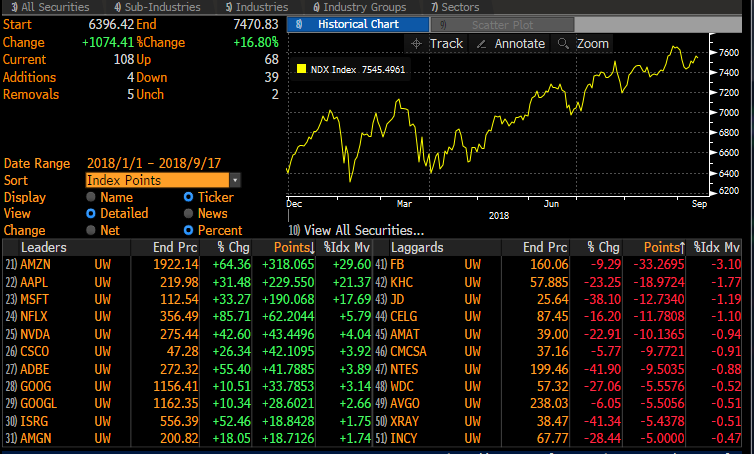This screenshot has width=754, height=454.
Task: Click the yellow NDX Index legend swatch
Action: [302, 69]
